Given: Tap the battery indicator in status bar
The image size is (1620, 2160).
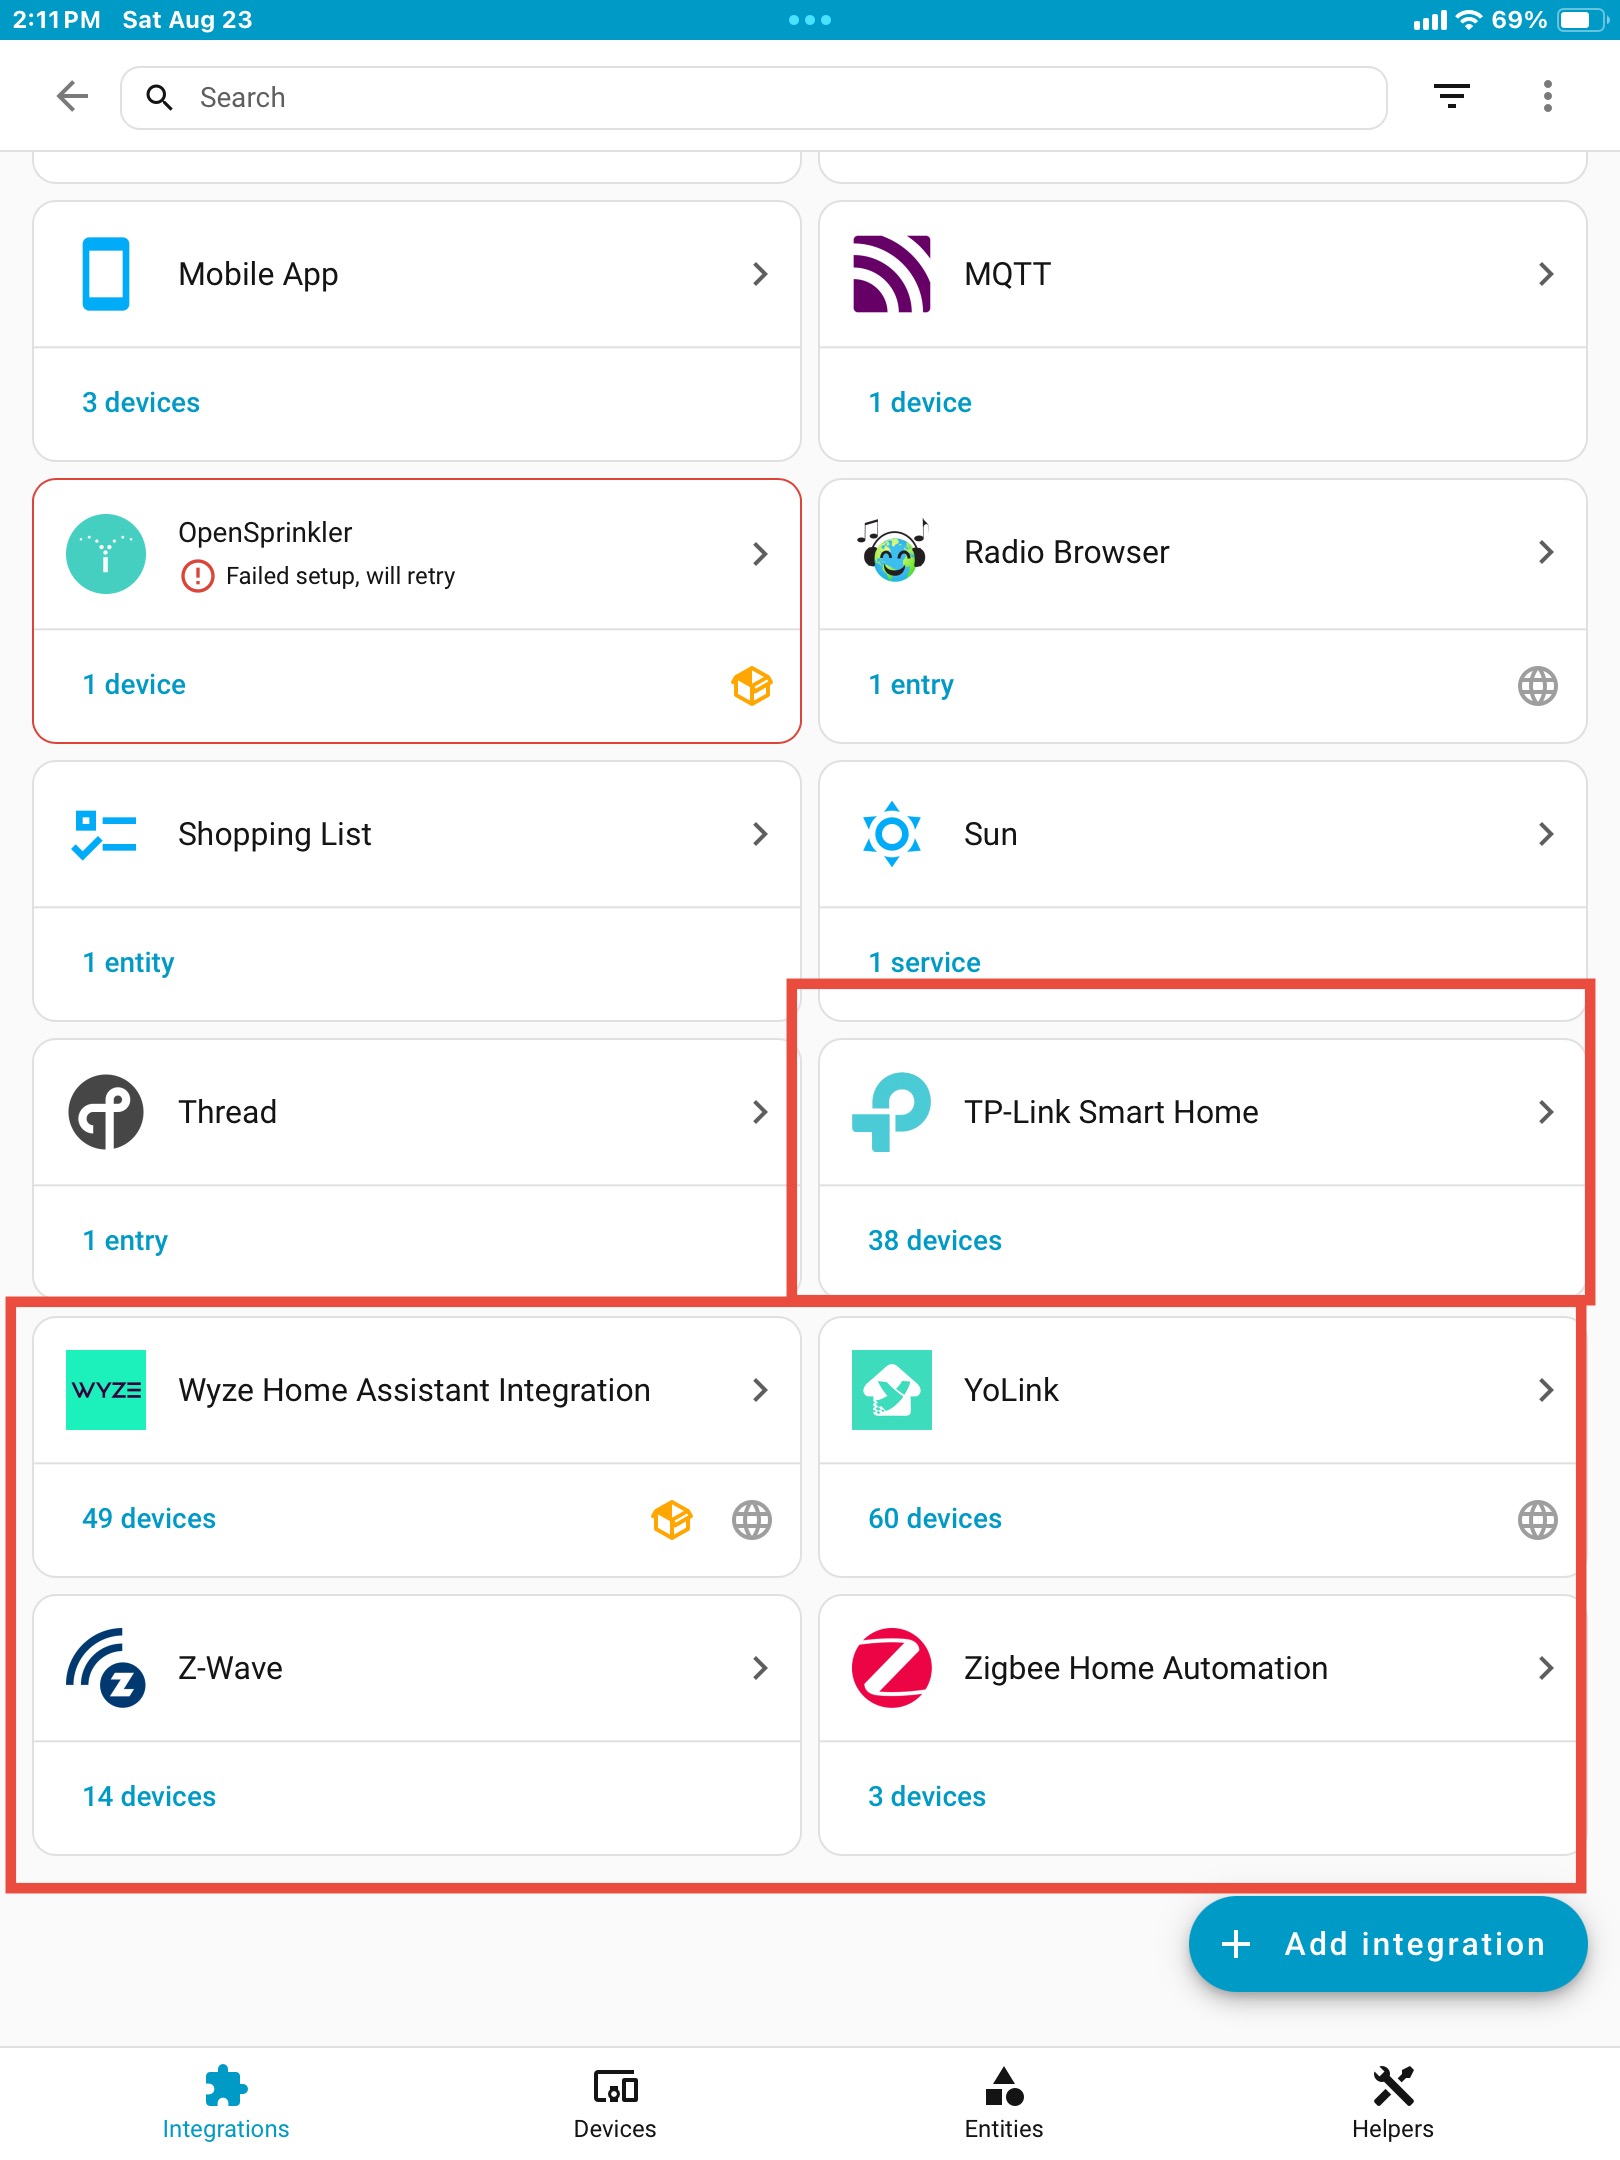Looking at the screenshot, I should tap(1582, 20).
